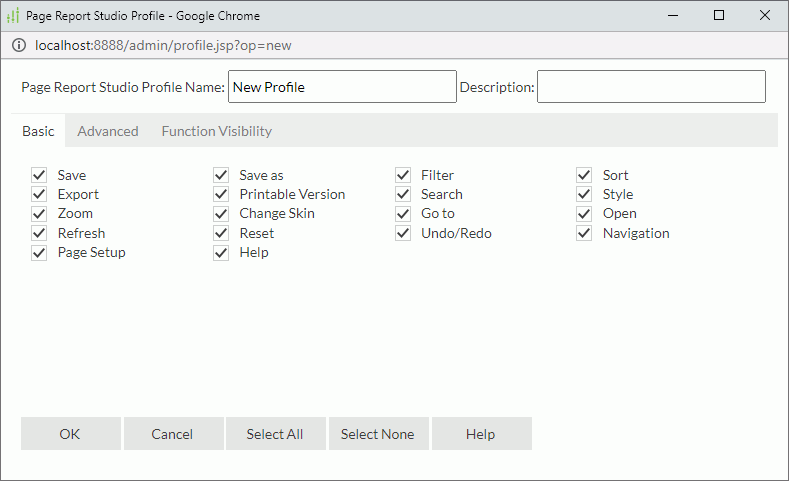Click into the Description text field
This screenshot has height=481, width=789.
point(651,87)
